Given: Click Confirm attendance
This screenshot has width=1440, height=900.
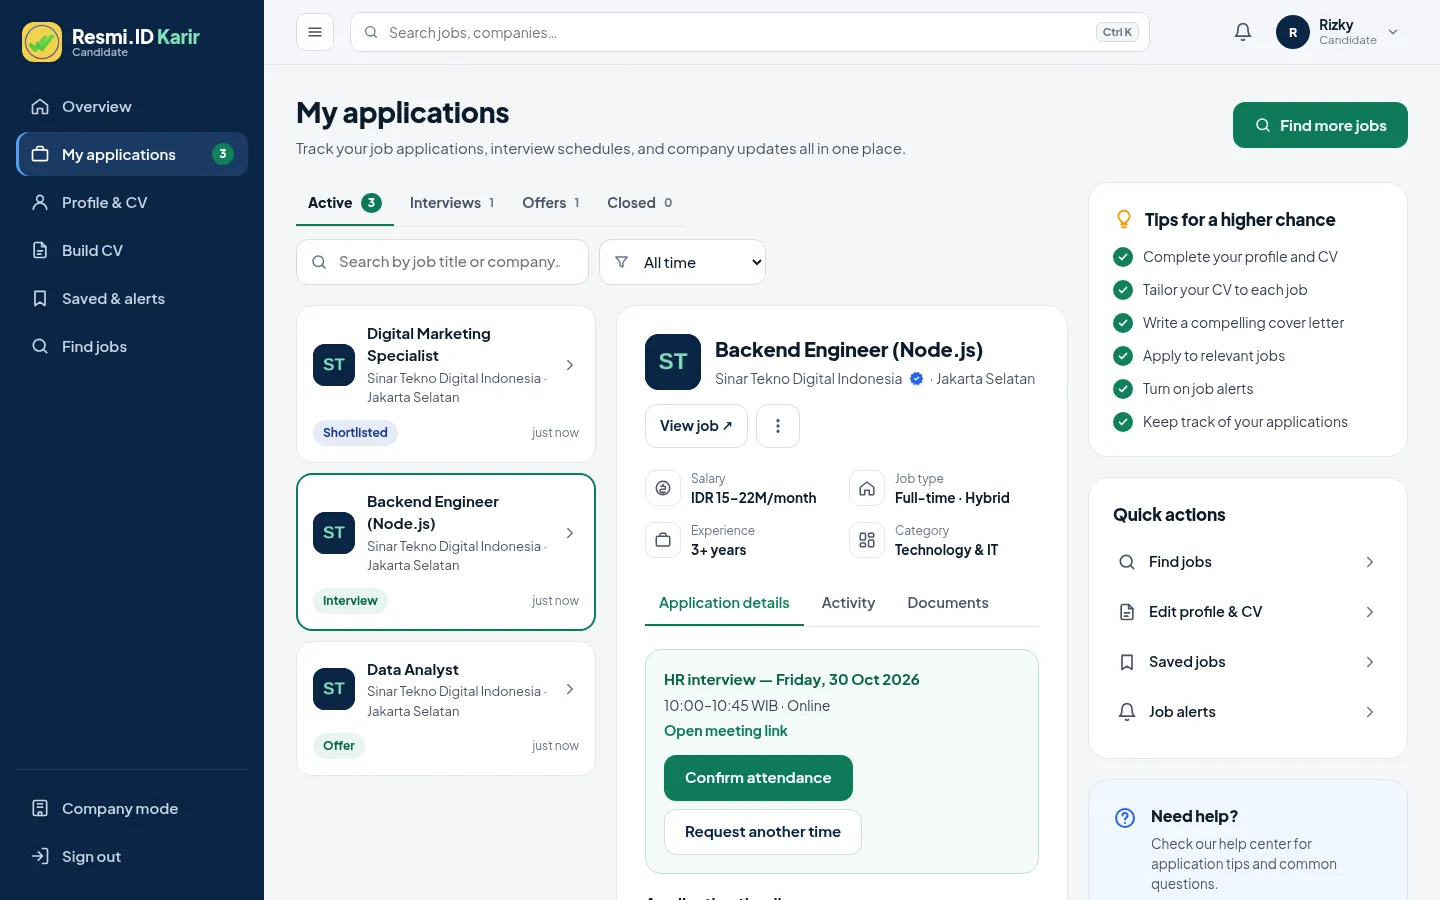Looking at the screenshot, I should [758, 778].
